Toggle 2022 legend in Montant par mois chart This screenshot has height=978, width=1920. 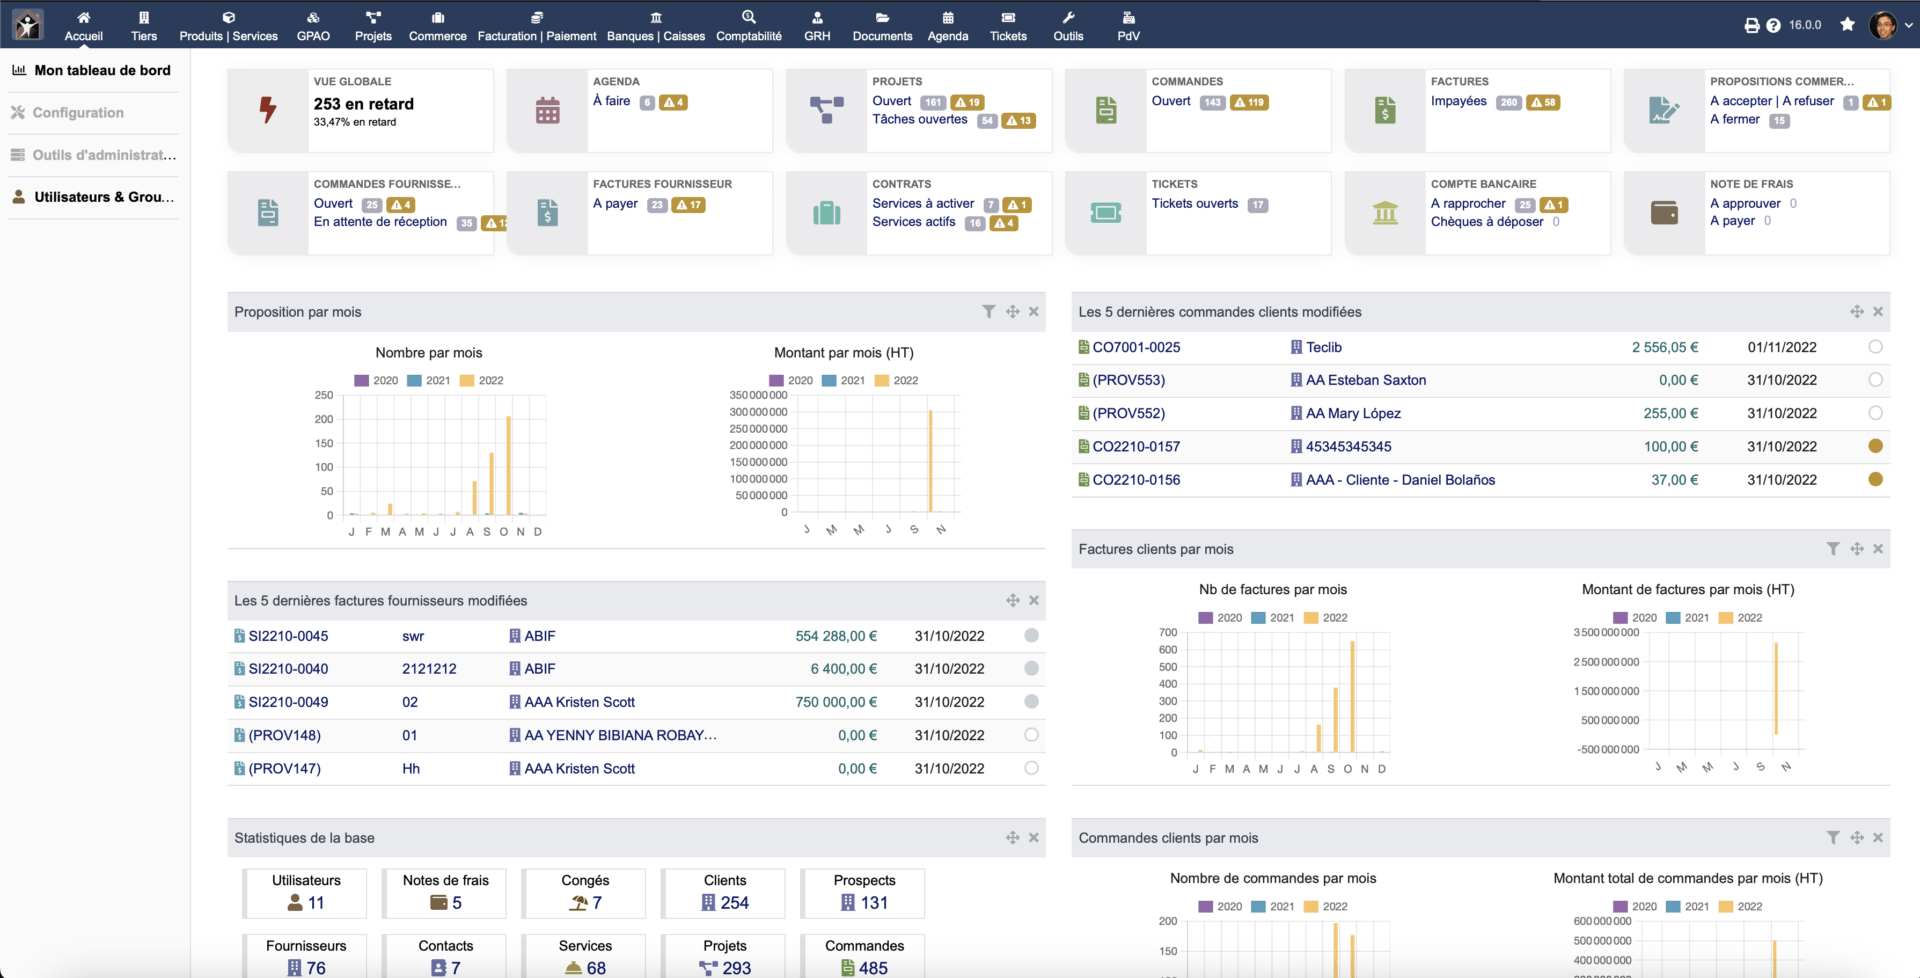click(896, 381)
